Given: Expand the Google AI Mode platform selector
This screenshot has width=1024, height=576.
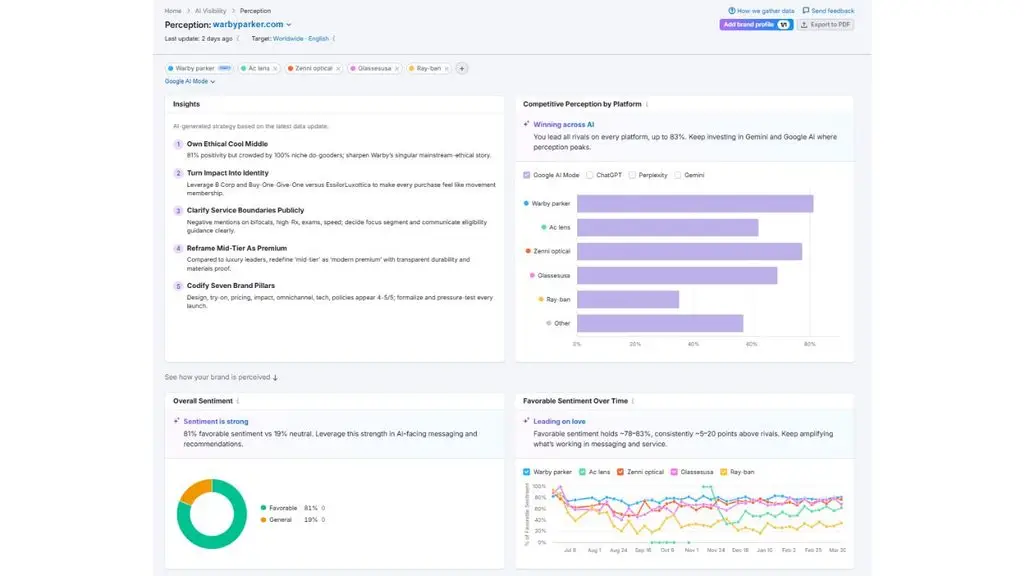Looking at the screenshot, I should coord(189,82).
